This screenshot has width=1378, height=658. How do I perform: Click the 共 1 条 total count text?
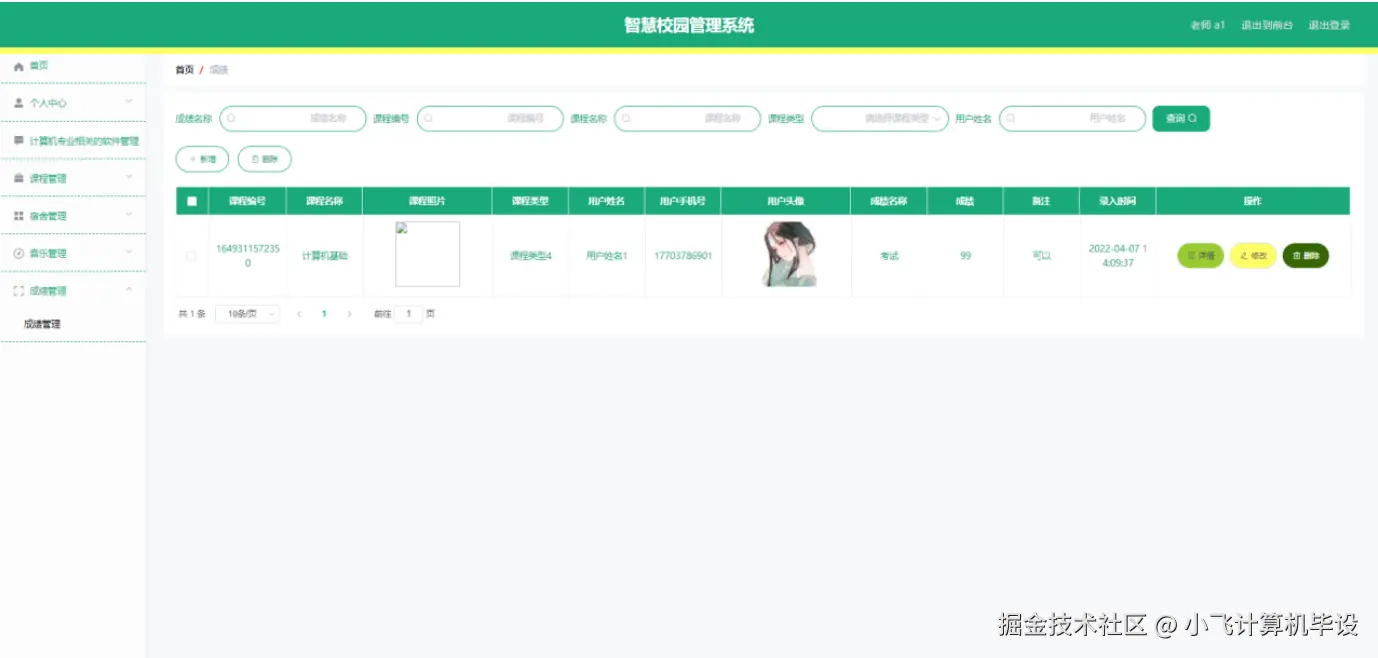[192, 314]
